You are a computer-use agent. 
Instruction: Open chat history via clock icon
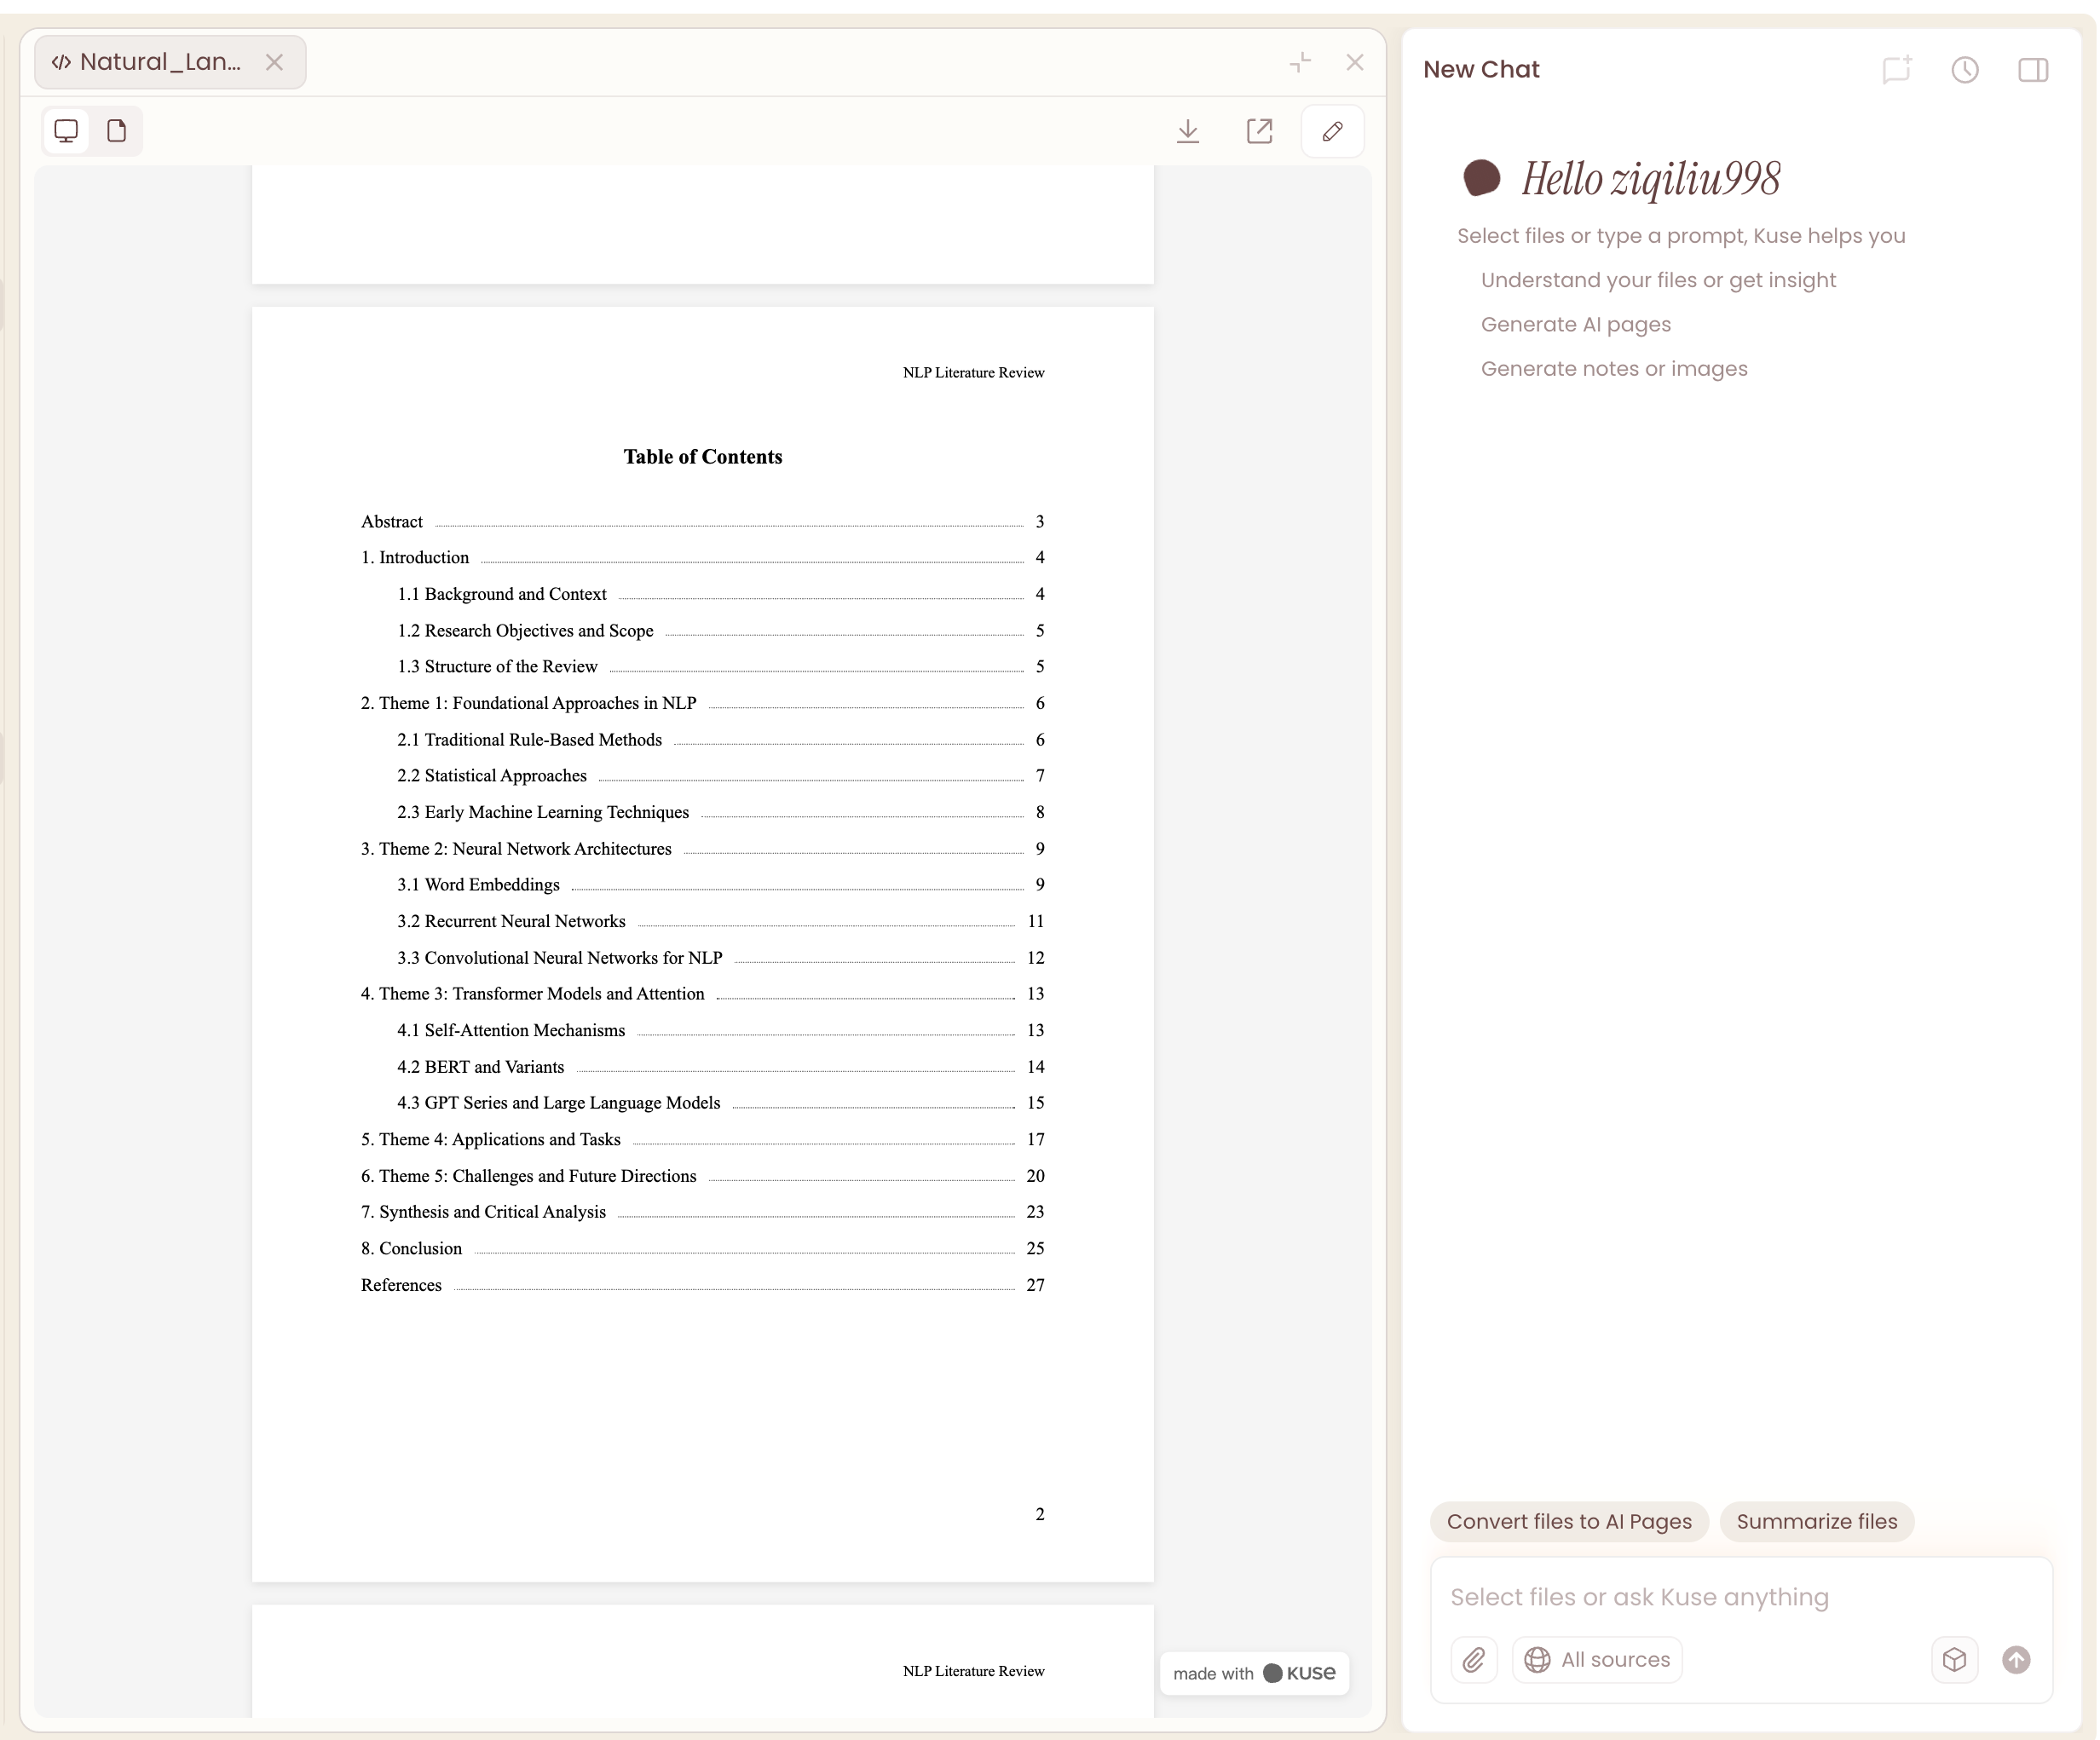tap(1964, 69)
